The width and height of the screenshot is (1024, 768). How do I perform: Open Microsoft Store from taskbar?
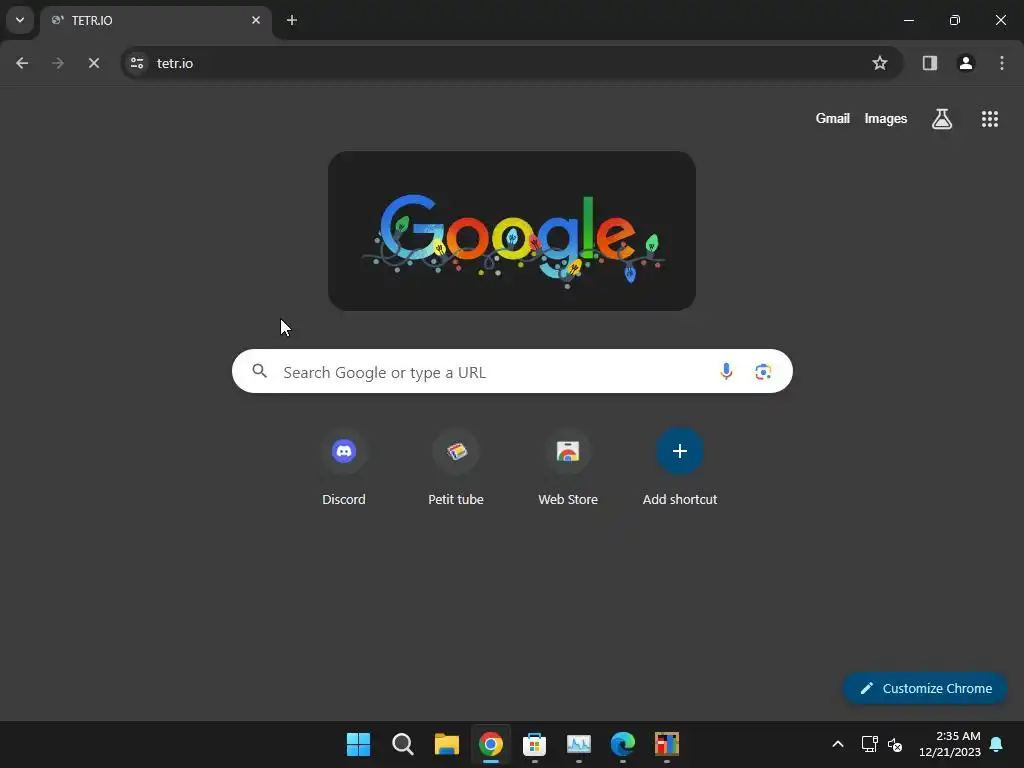click(x=534, y=744)
